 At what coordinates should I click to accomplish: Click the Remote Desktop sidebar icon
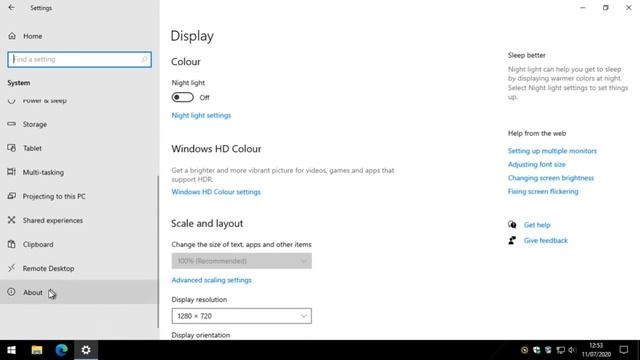coord(11,268)
